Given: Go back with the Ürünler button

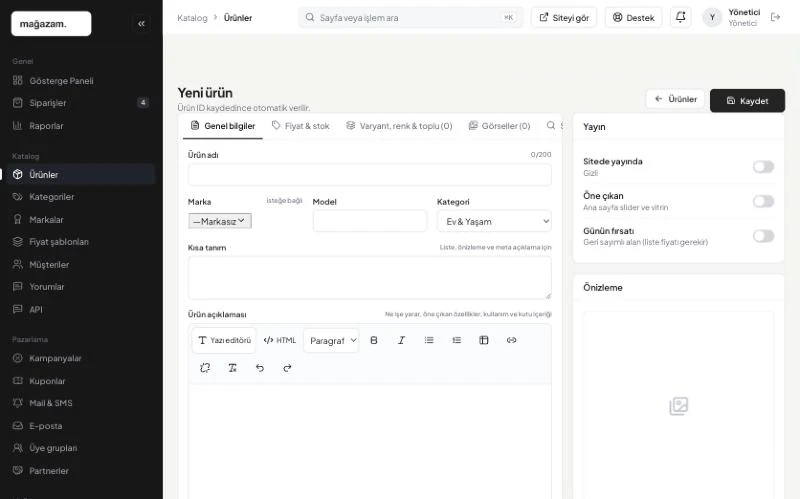Looking at the screenshot, I should 676,99.
